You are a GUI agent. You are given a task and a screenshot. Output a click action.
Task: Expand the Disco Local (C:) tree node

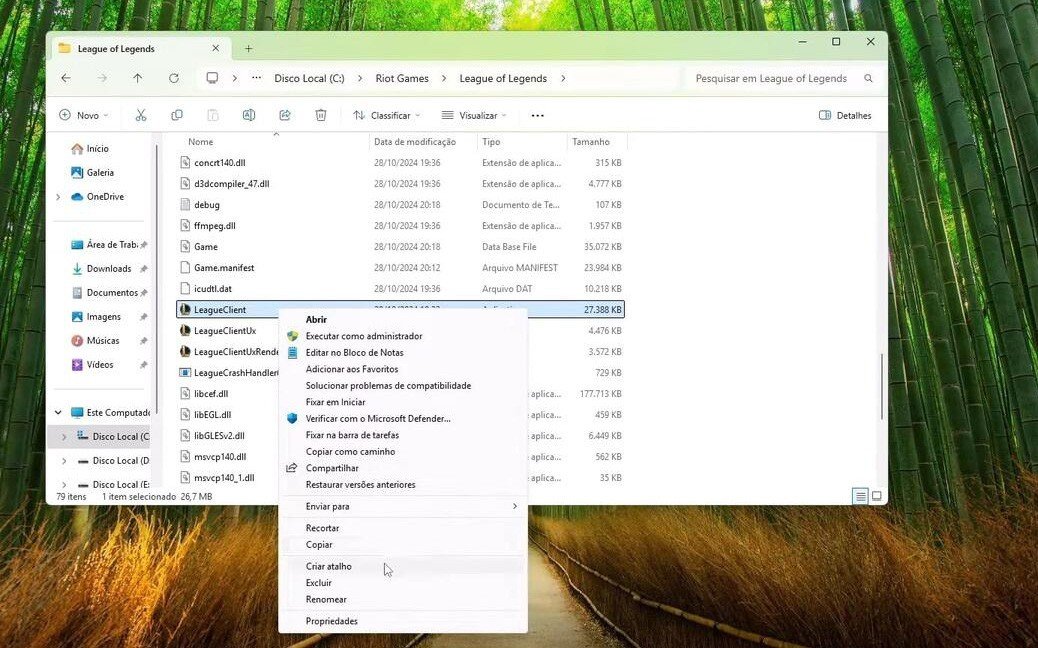(64, 437)
